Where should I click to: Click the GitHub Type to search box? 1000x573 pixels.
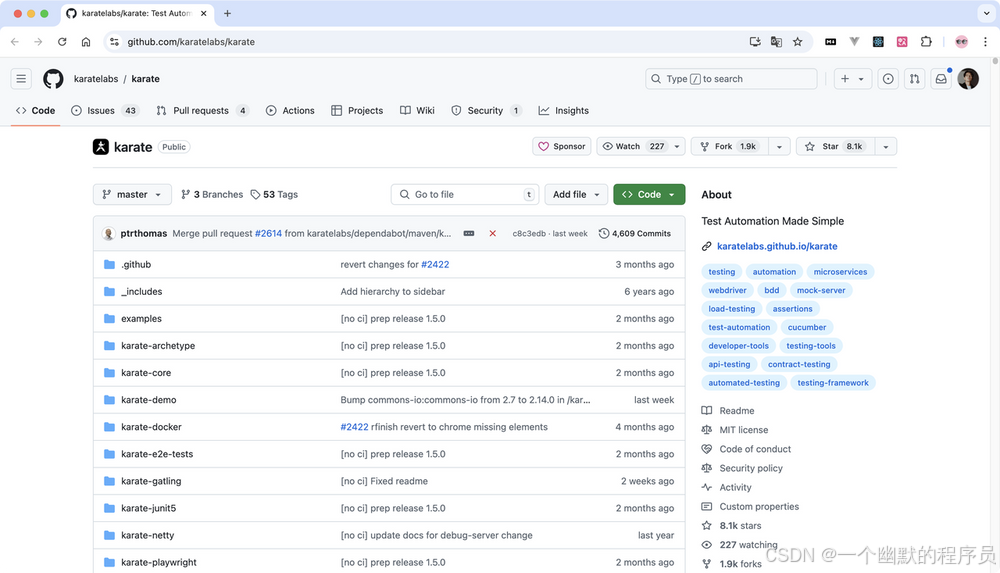pyautogui.click(x=731, y=78)
